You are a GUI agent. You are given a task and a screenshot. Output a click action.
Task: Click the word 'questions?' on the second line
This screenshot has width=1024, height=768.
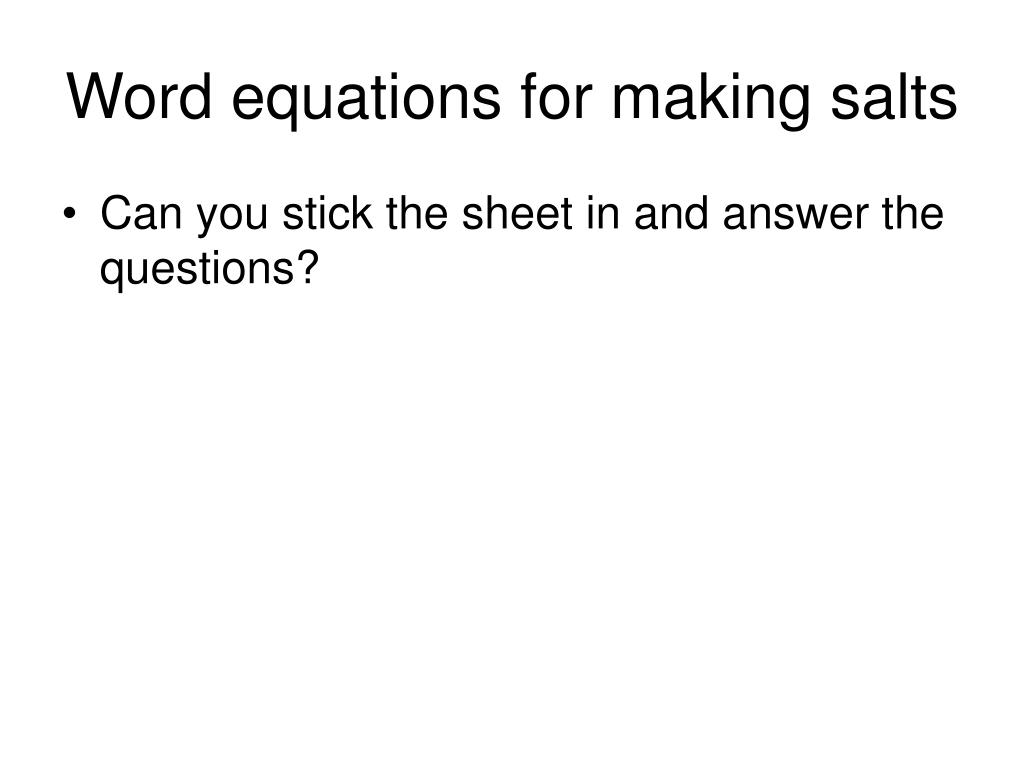coord(209,269)
